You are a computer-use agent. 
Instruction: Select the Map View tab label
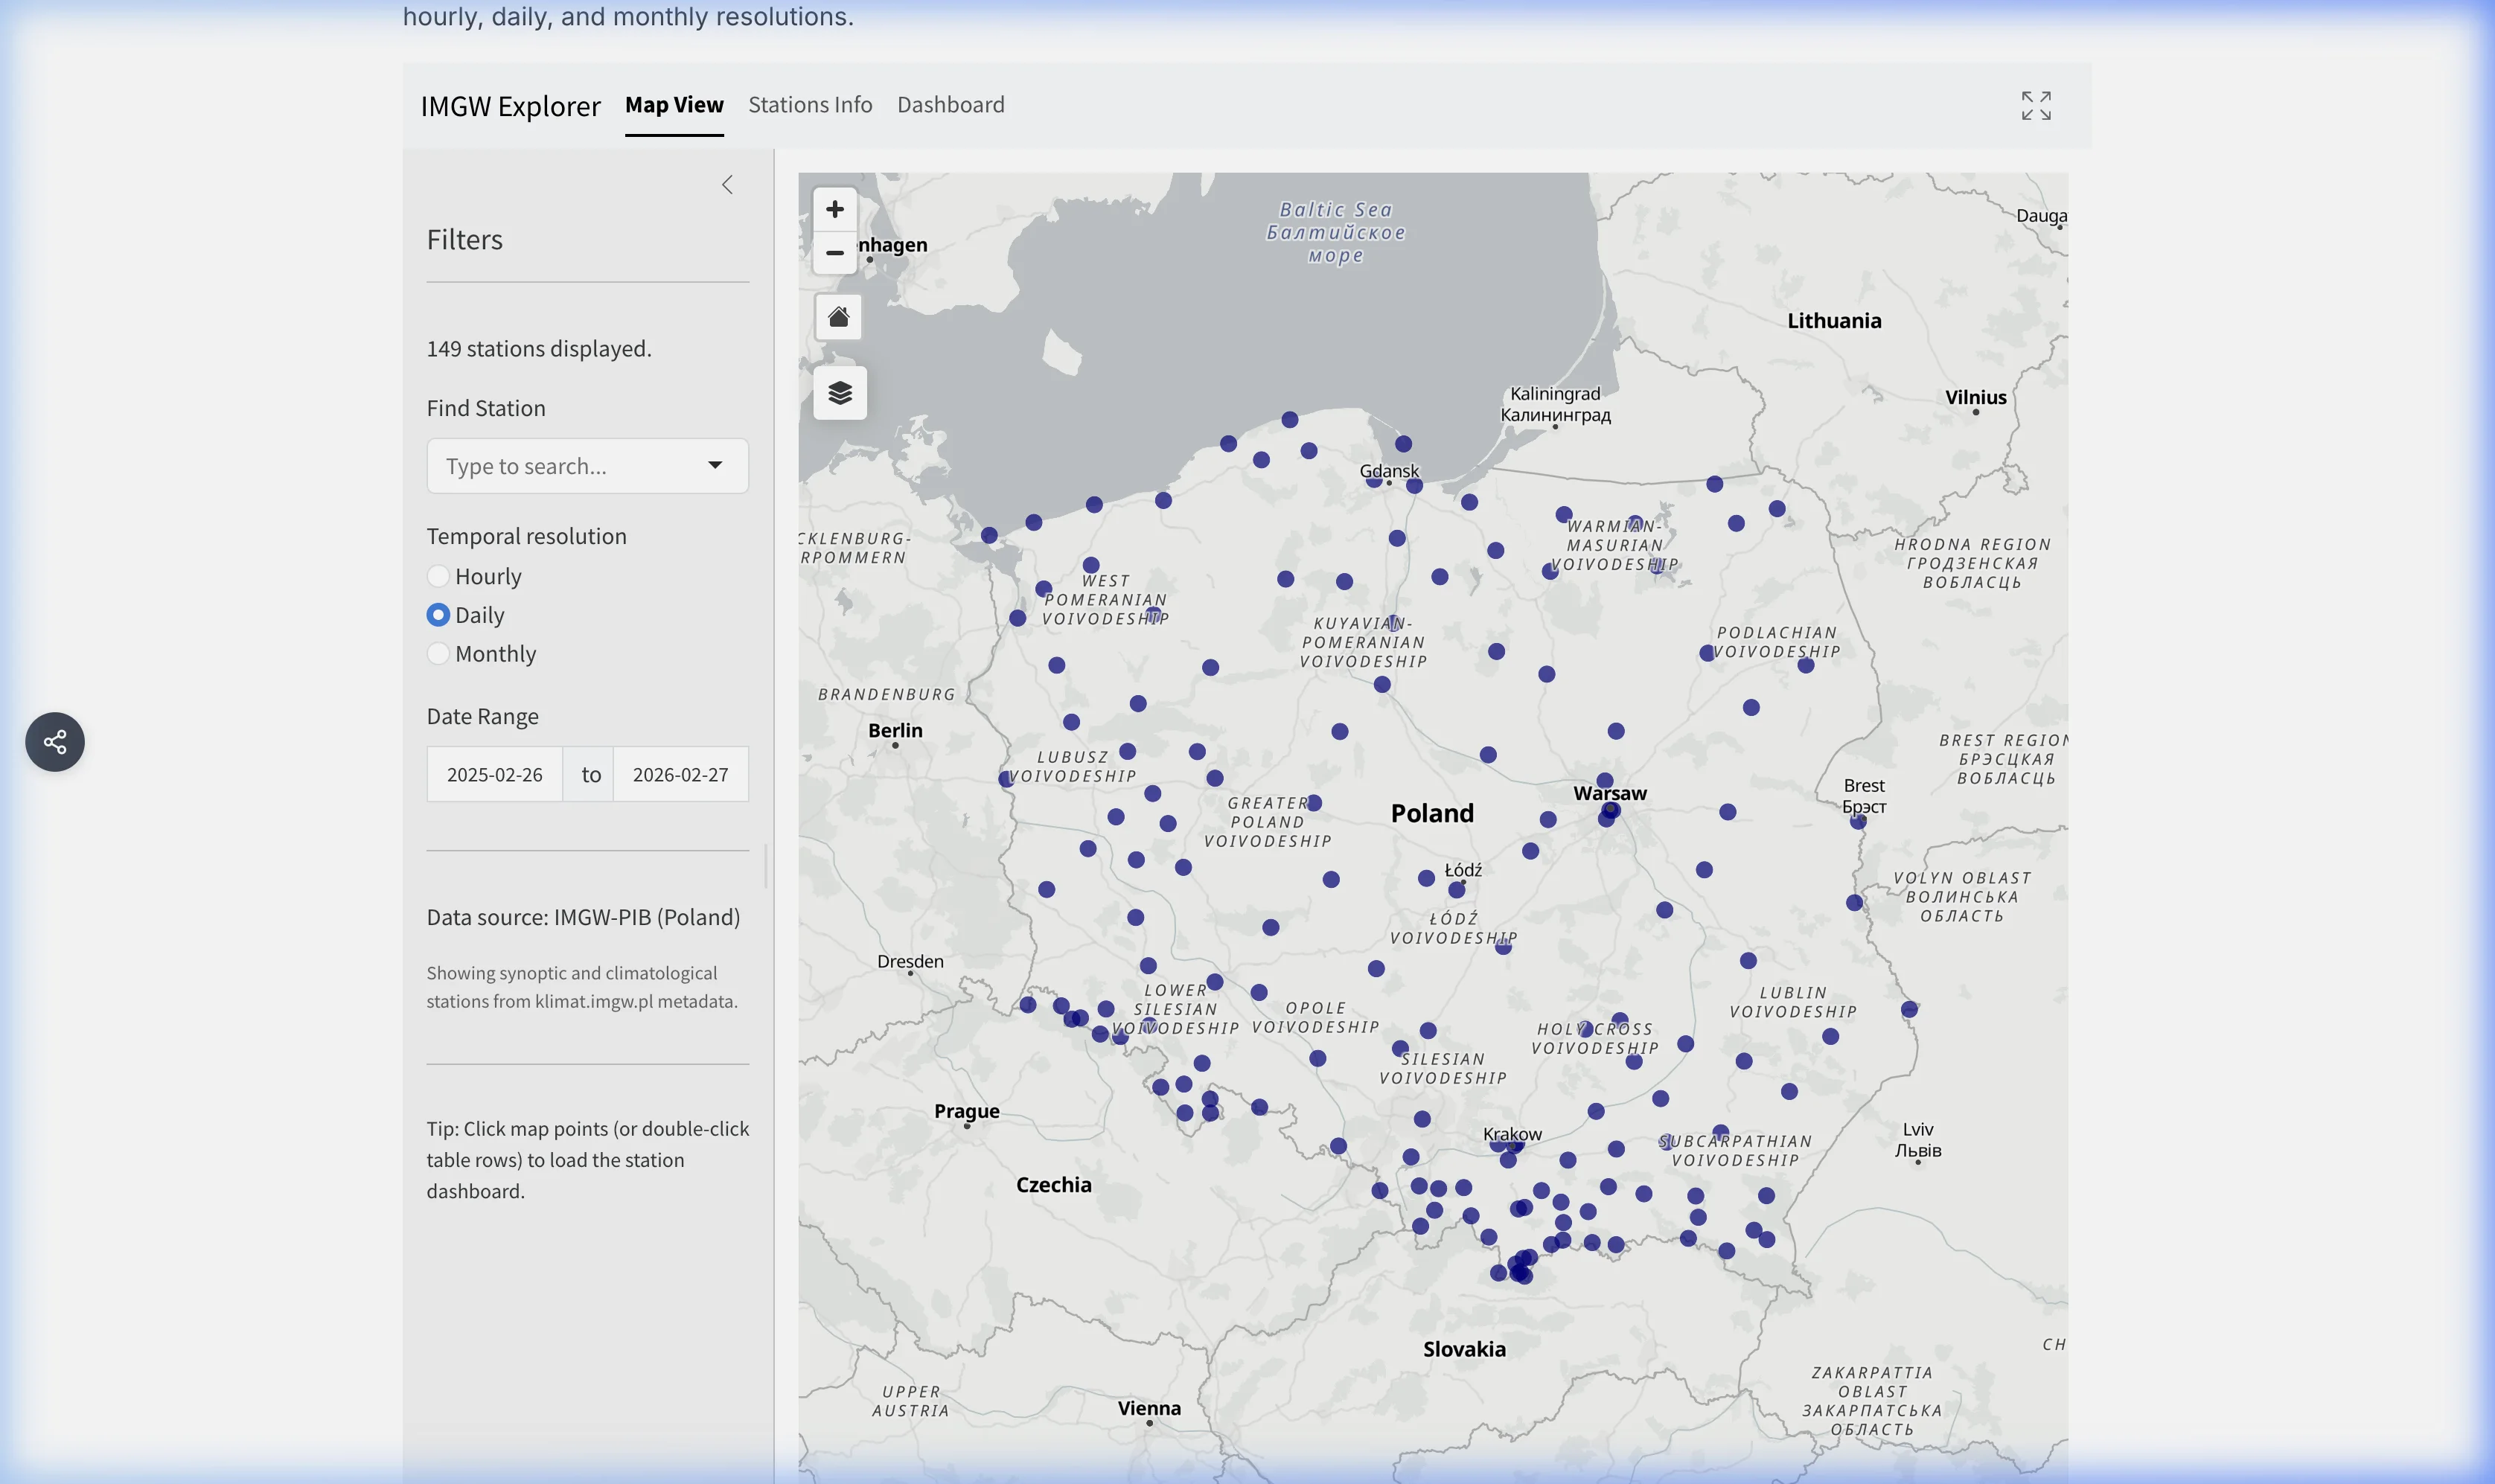[x=674, y=104]
